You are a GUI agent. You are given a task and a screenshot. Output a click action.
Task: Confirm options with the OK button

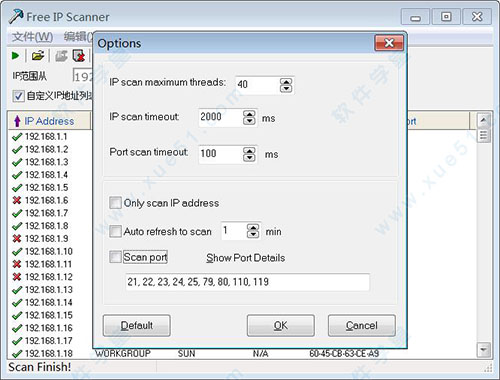click(x=280, y=325)
